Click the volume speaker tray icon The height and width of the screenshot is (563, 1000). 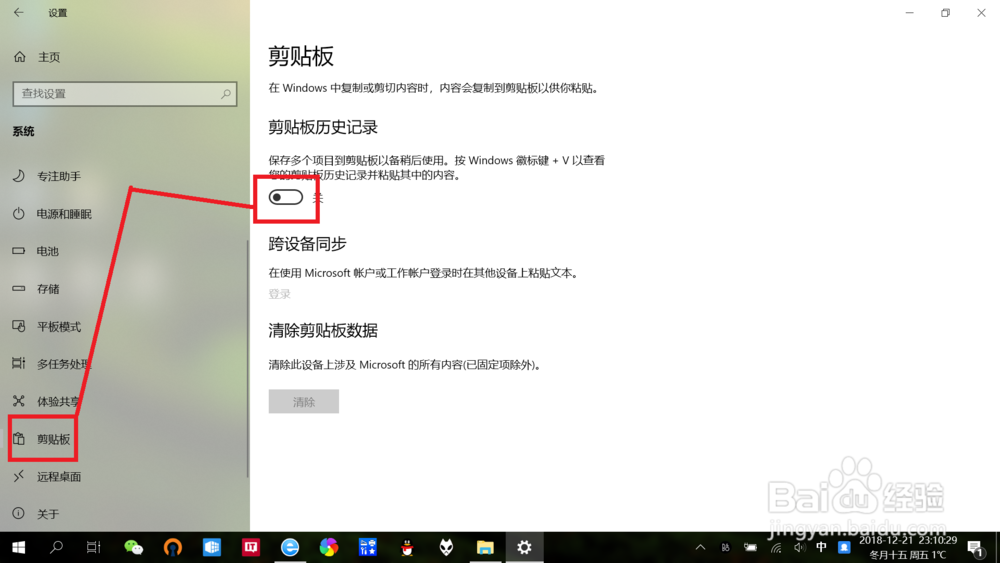tap(800, 548)
